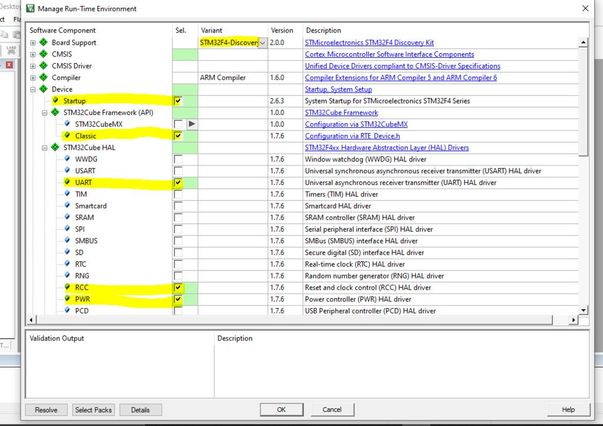Uncheck the UART driver checkbox
The height and width of the screenshot is (426, 603).
(x=178, y=182)
